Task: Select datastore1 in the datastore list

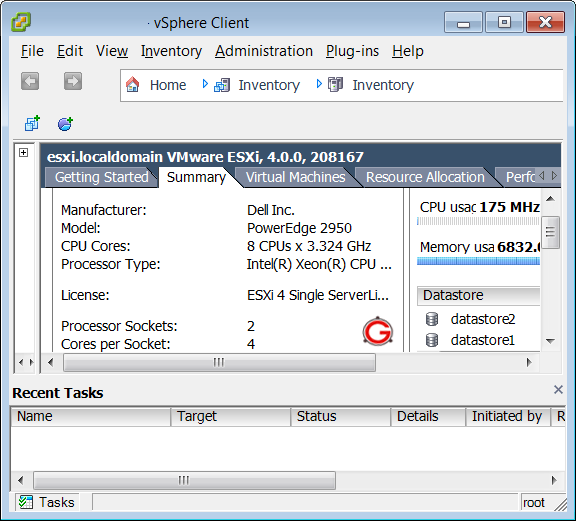Action: (x=483, y=340)
